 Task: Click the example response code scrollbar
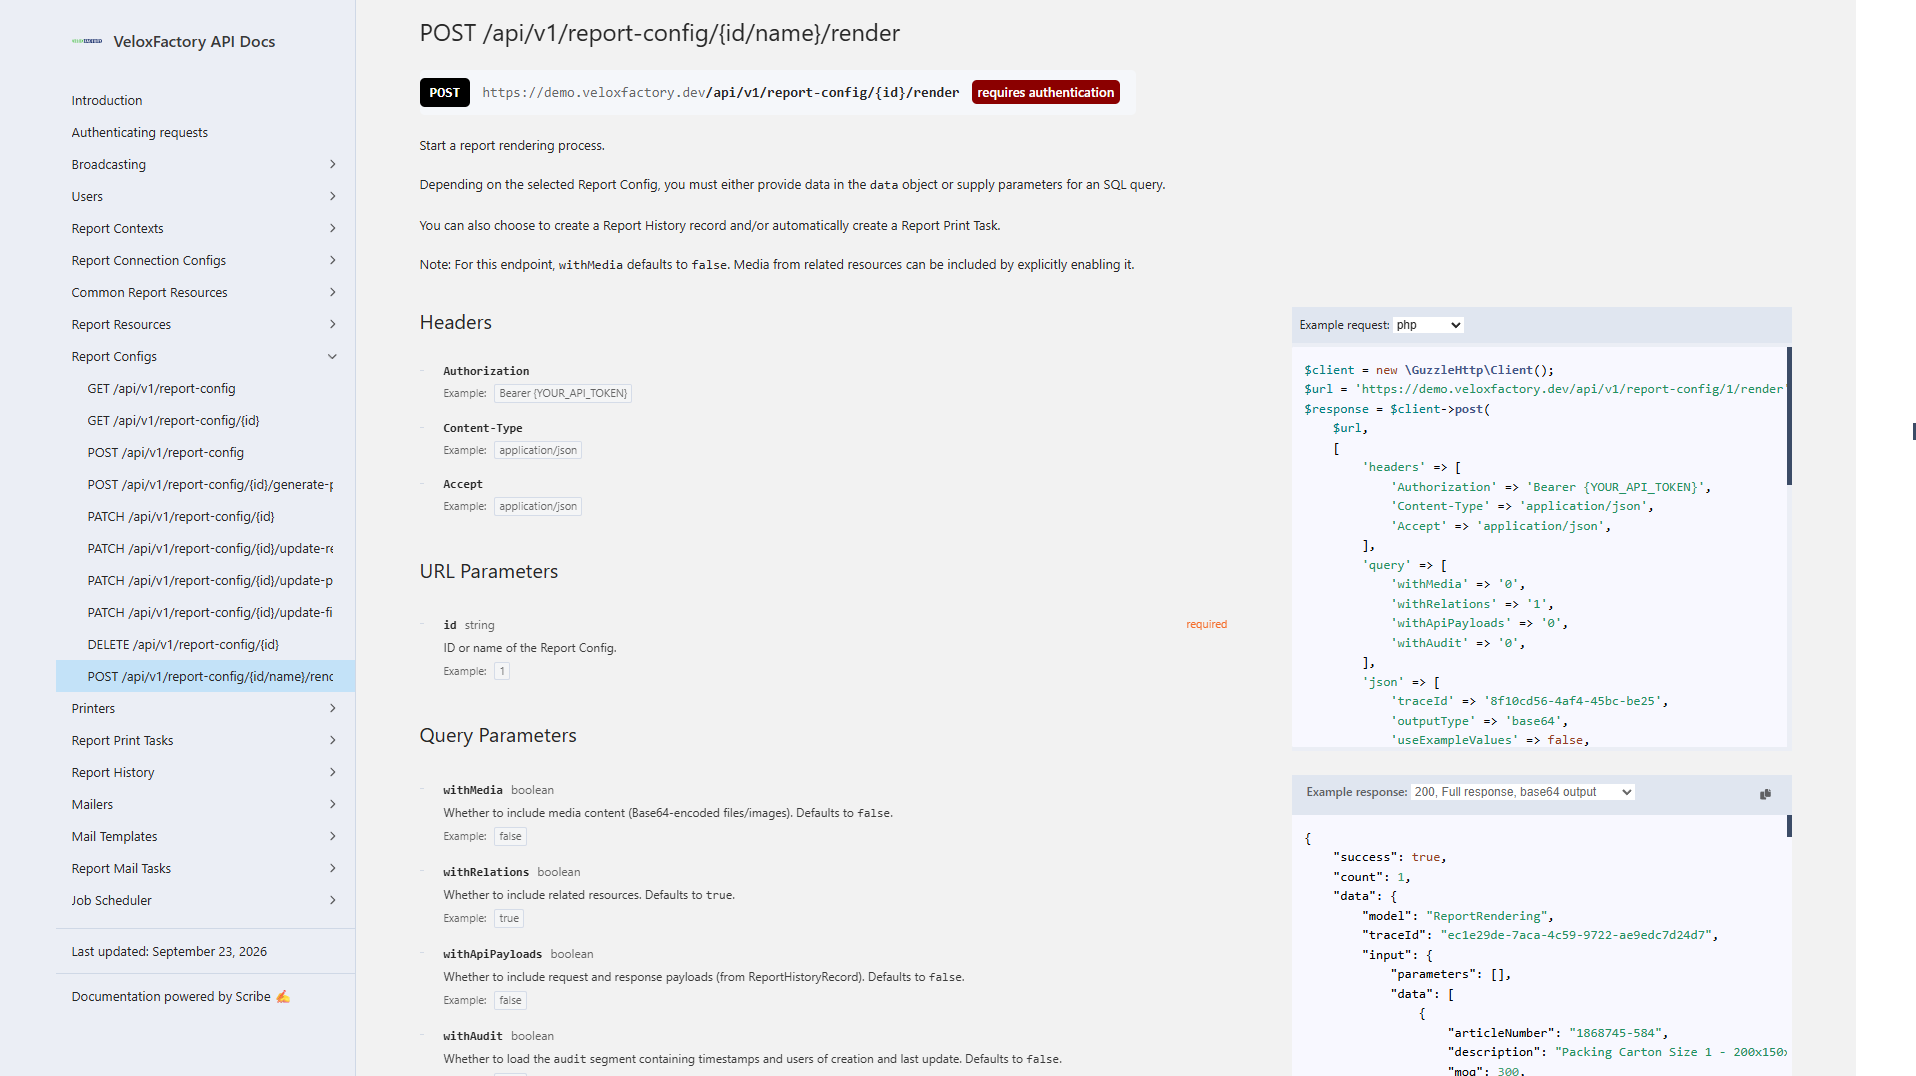[x=1789, y=826]
